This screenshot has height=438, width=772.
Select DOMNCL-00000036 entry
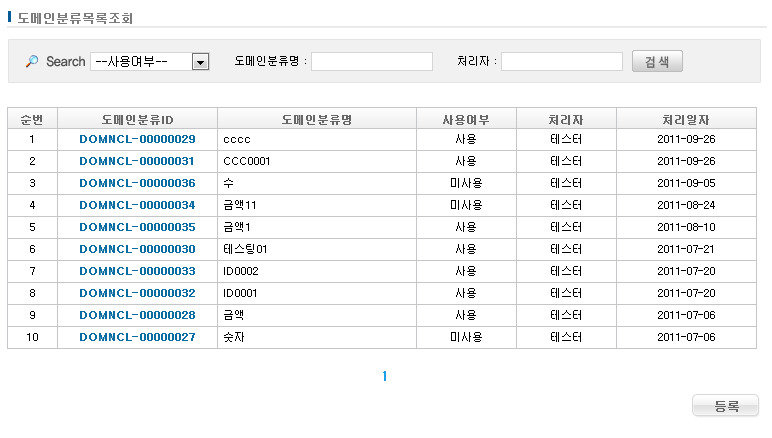pos(137,183)
